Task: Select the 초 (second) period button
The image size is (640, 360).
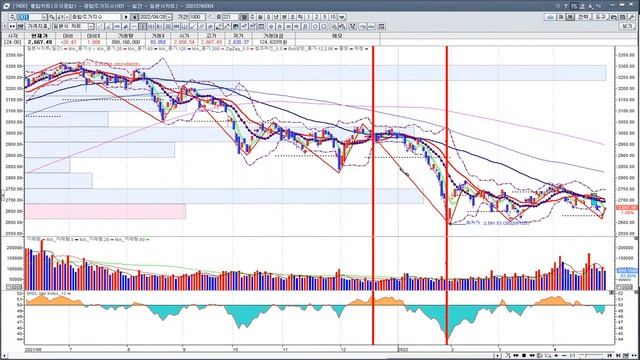Action: [292, 17]
